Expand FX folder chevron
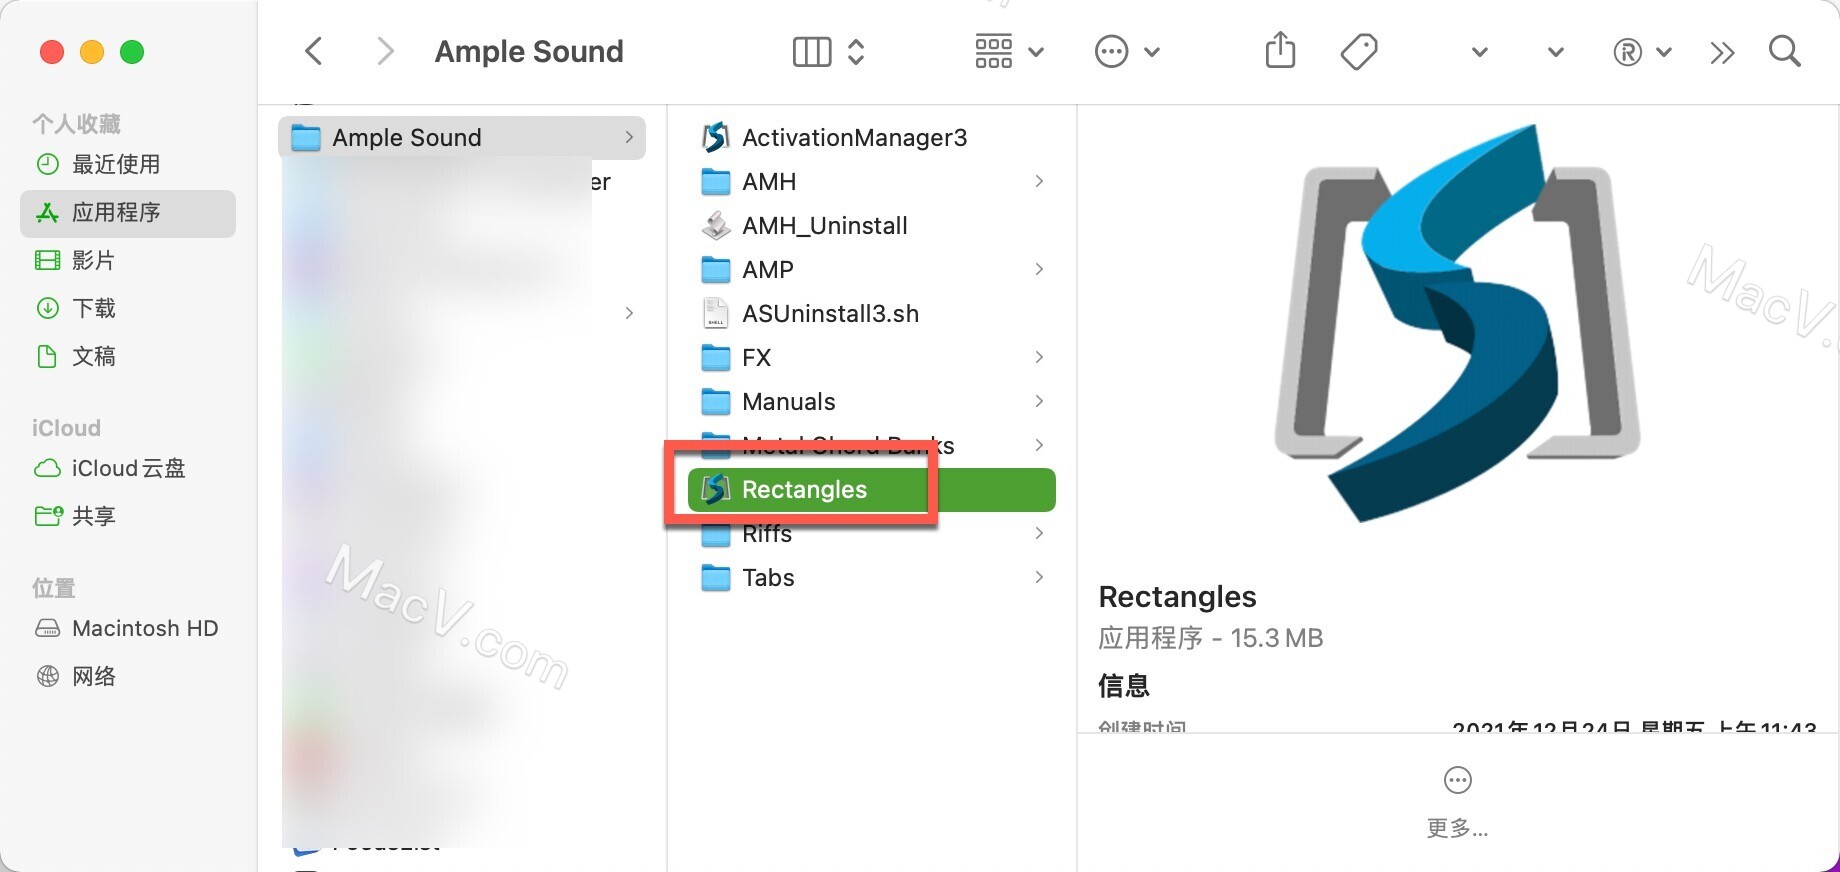Image resolution: width=1840 pixels, height=872 pixels. point(1039,357)
